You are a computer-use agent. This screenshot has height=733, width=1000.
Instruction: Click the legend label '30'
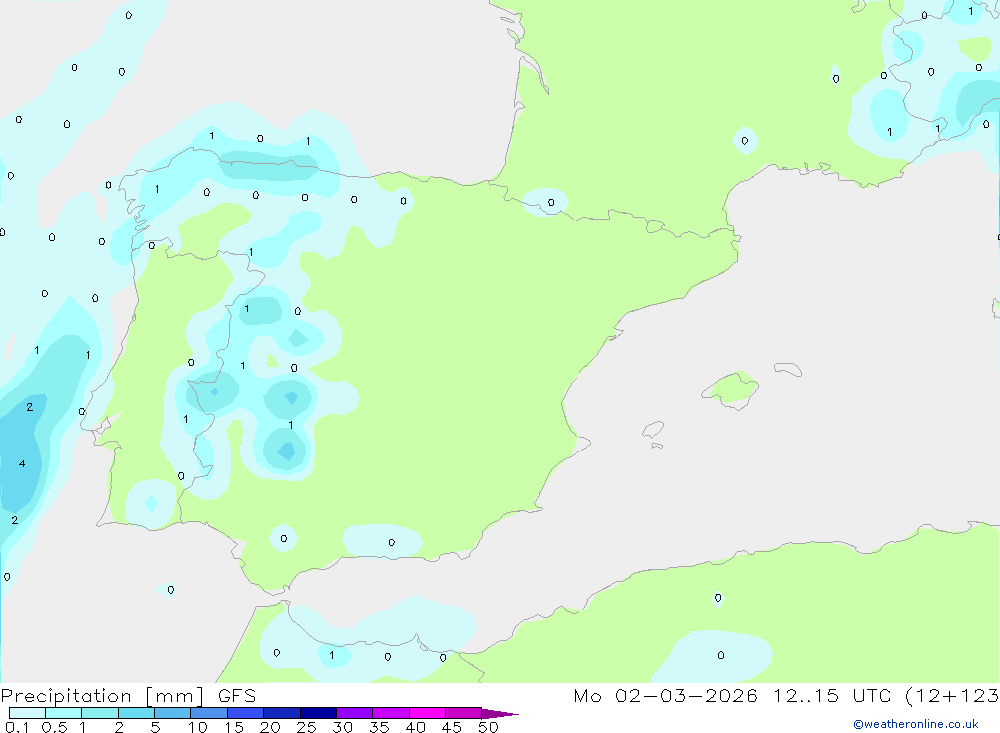pos(342,727)
